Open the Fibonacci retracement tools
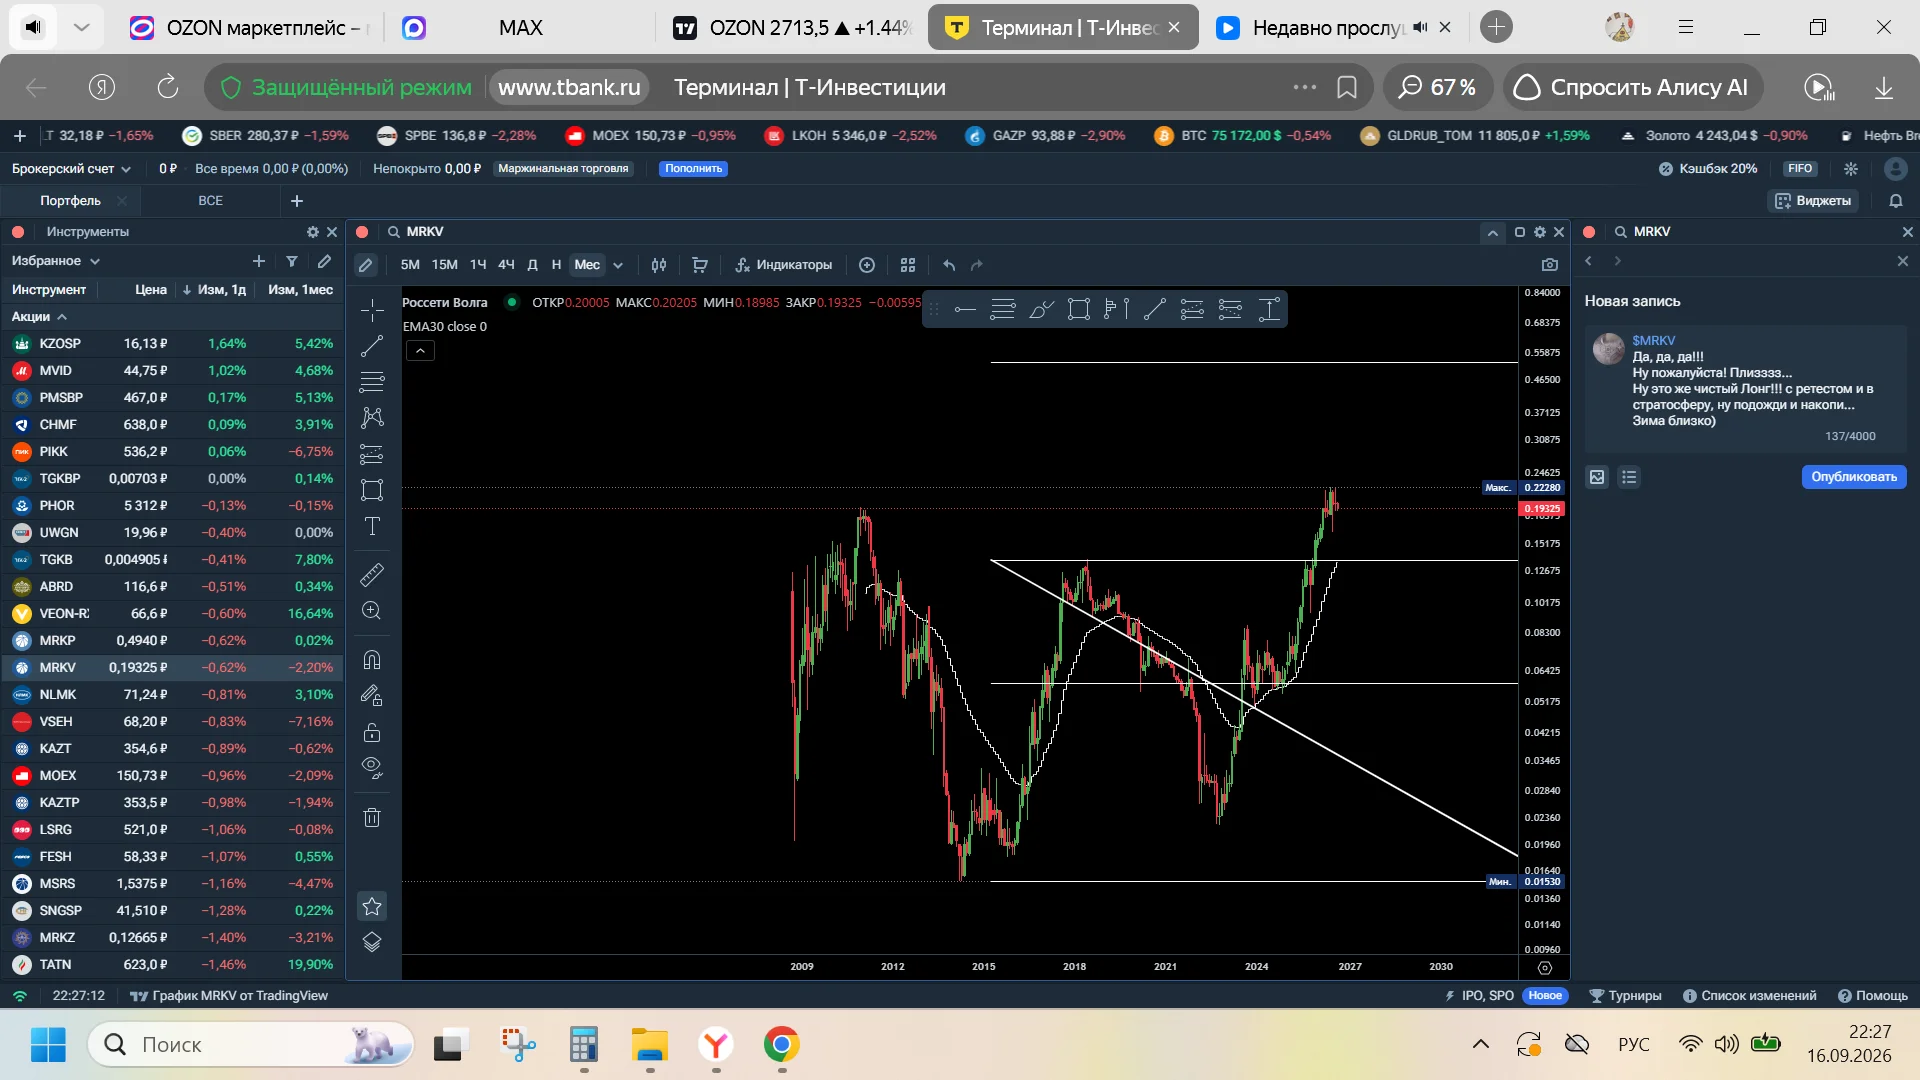Screen dimensions: 1920x1080 click(x=372, y=382)
